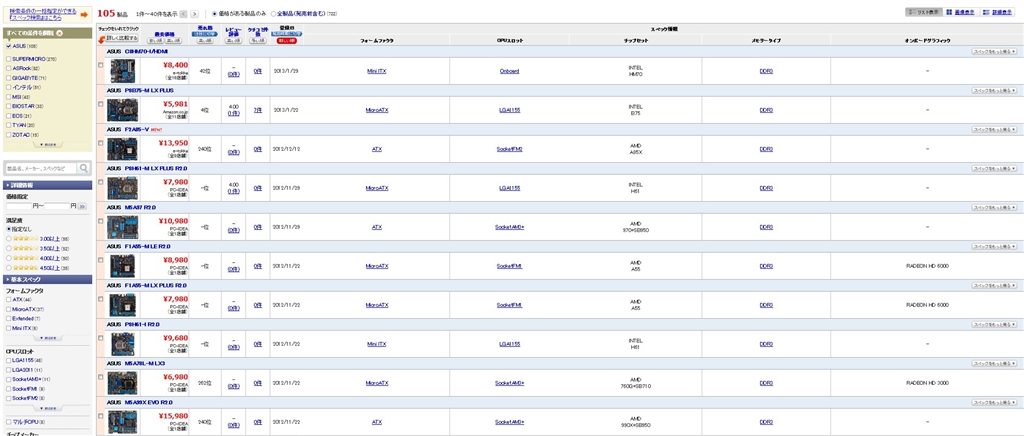Clear all filters with the orange X icon
This screenshot has height=436, width=1024.
click(59, 33)
